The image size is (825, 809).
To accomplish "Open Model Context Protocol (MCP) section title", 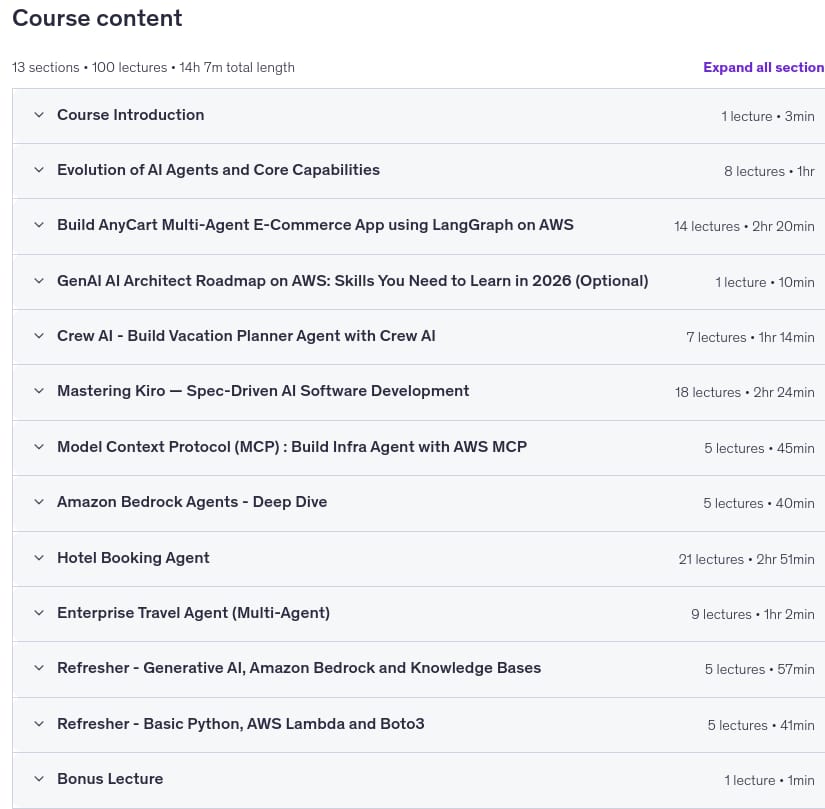I will 292,447.
